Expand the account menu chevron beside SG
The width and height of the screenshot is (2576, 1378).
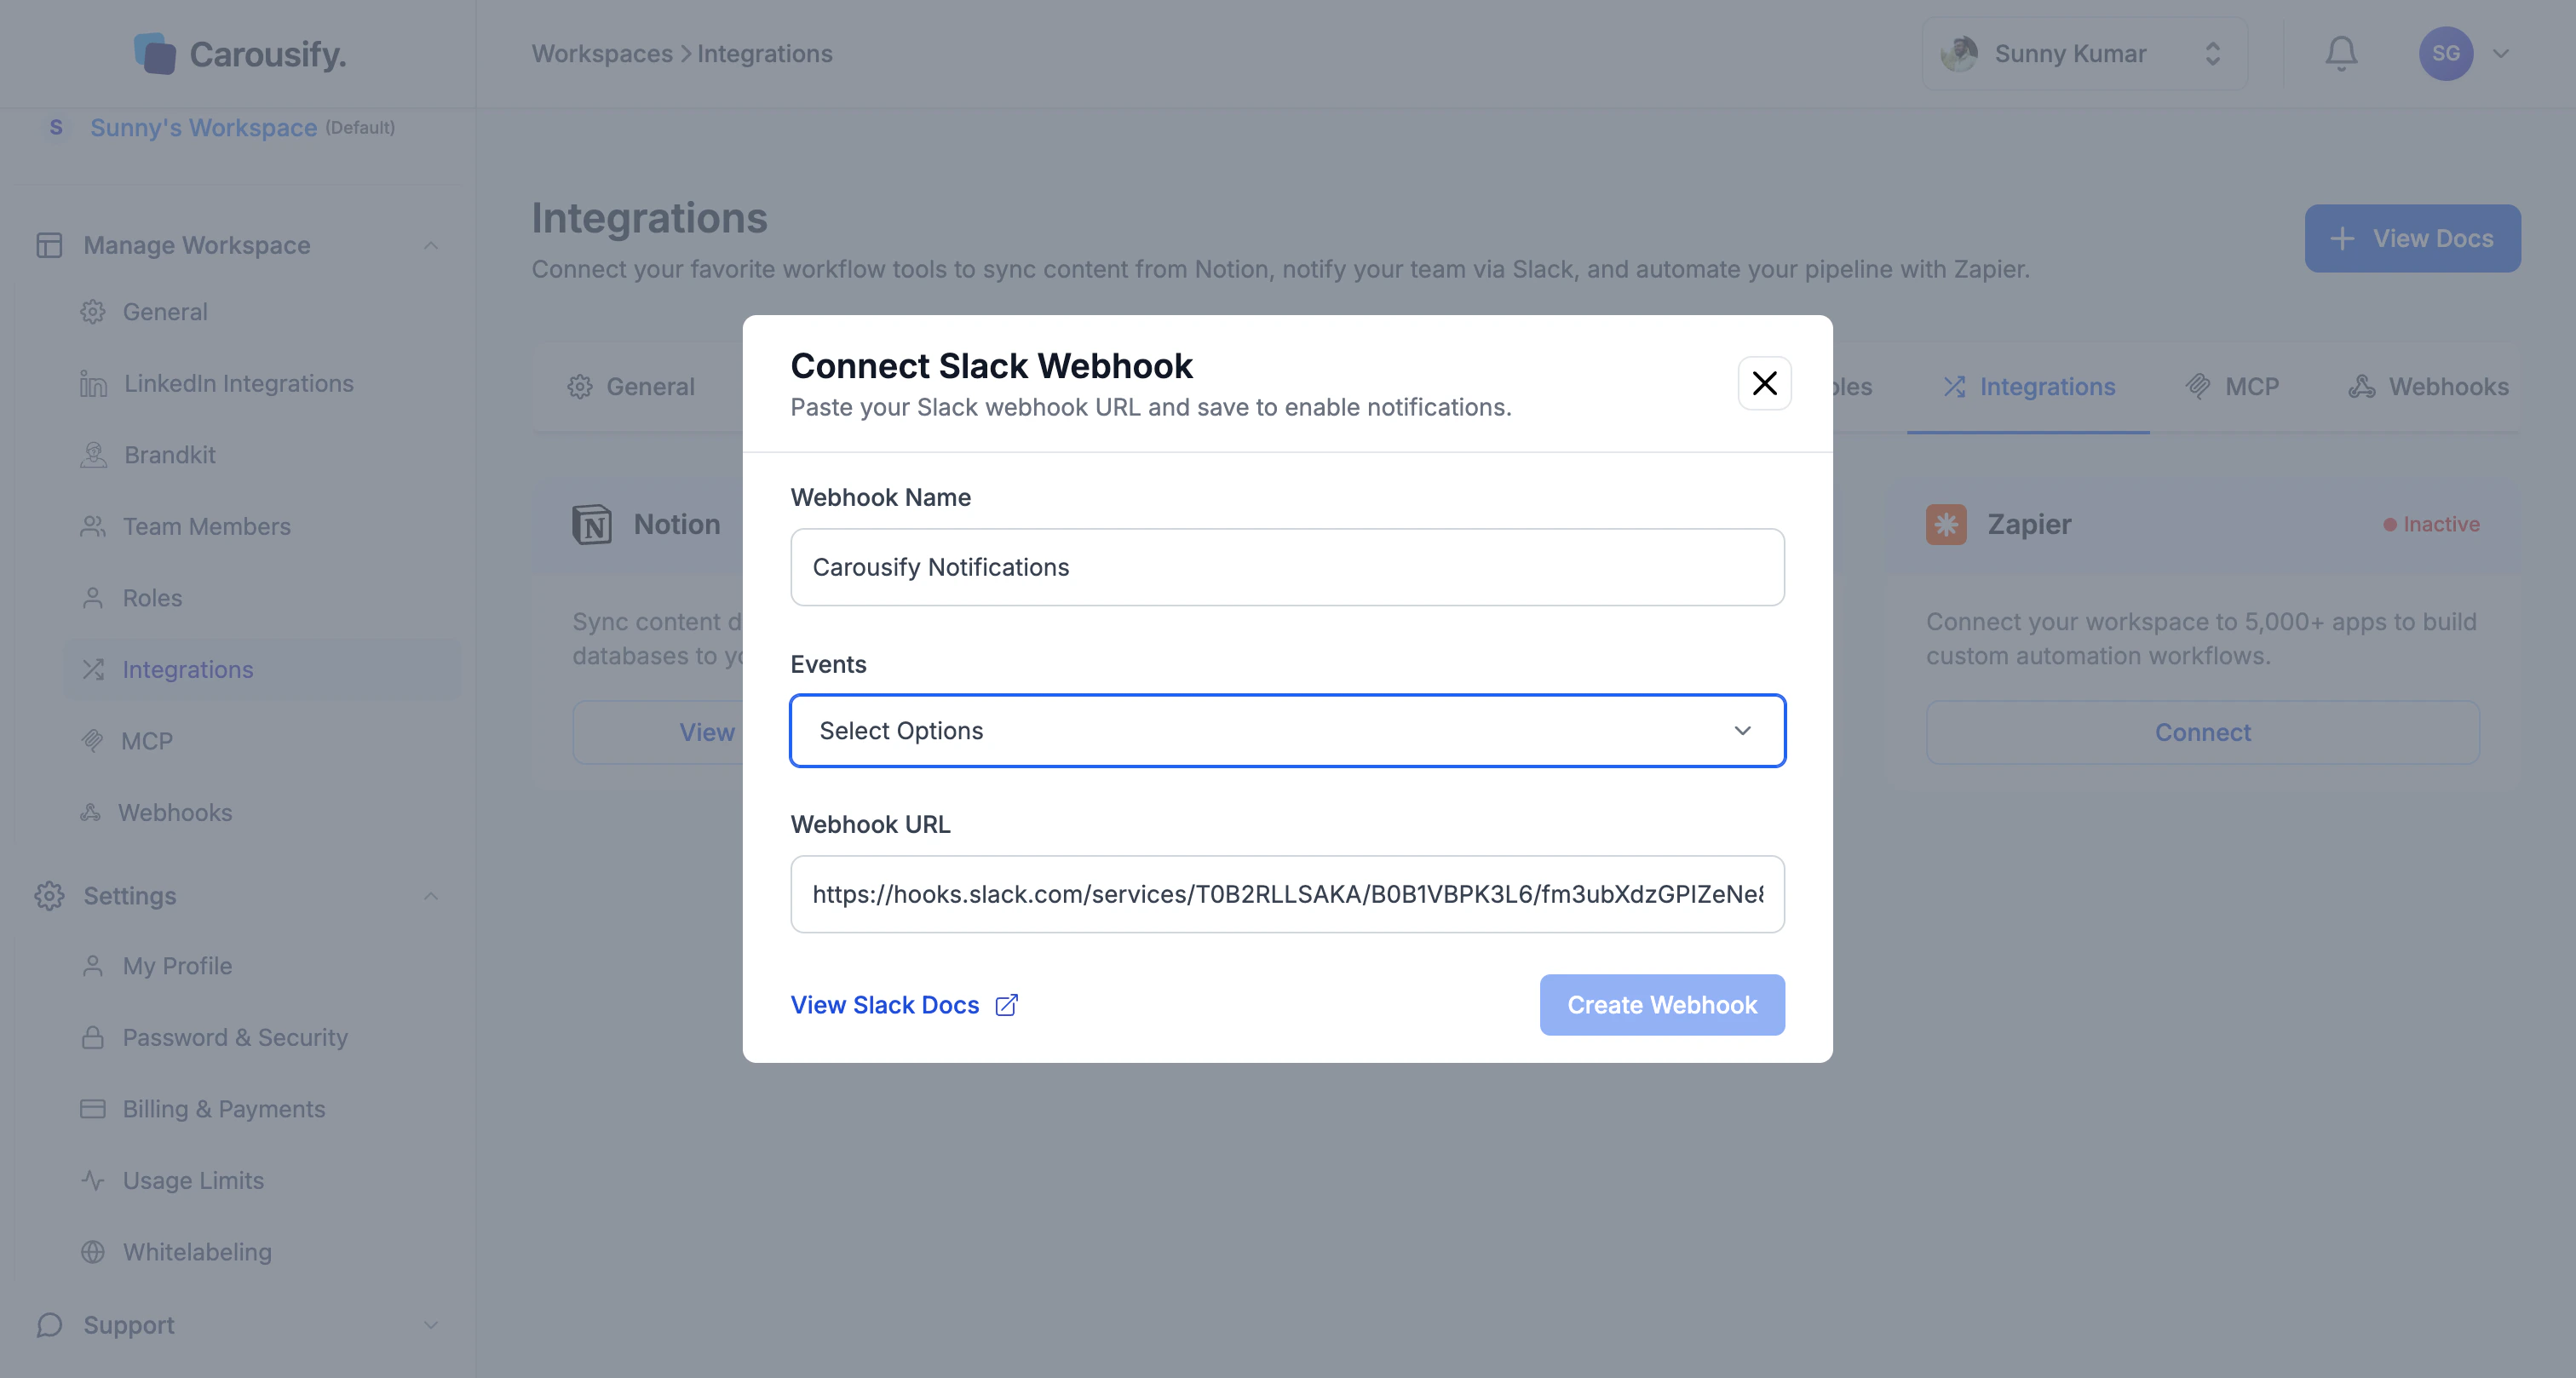2501,54
